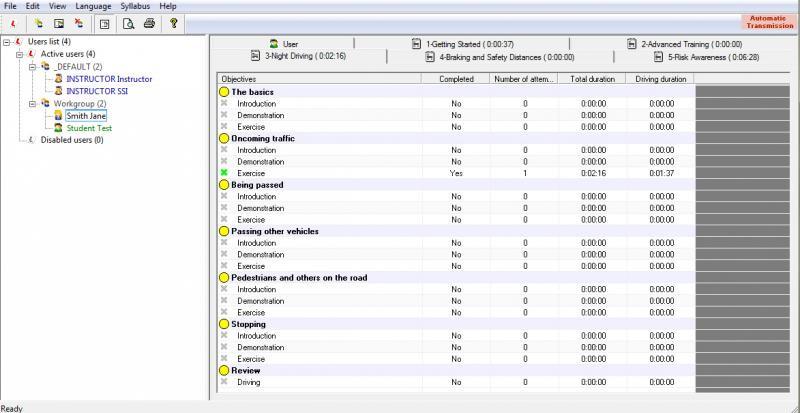Open the View menu
The width and height of the screenshot is (800, 413).
tap(58, 6)
